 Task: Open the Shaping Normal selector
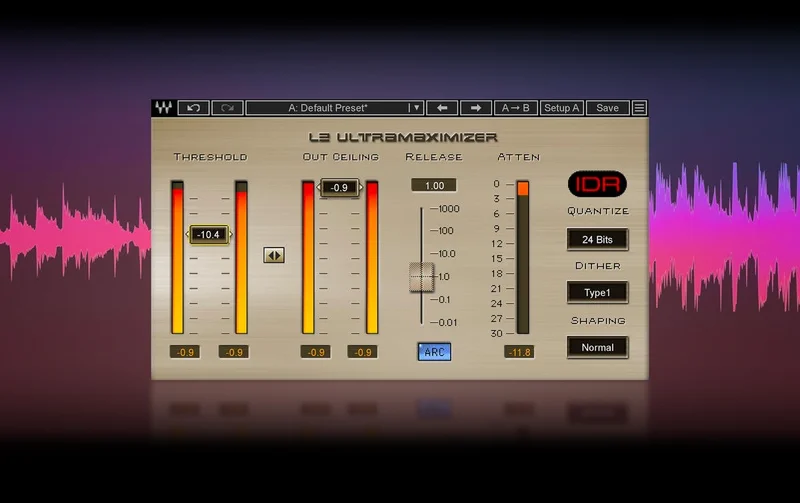point(597,347)
